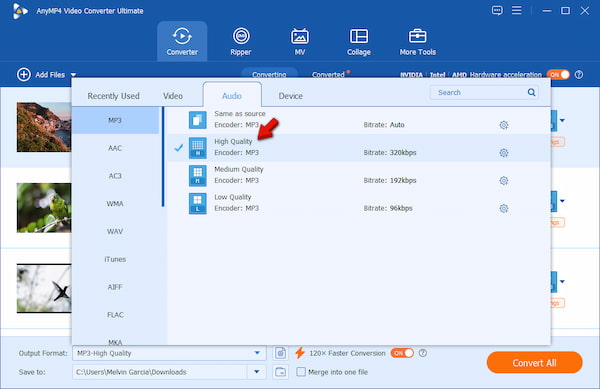Select the coastal town video thumbnail

tap(44, 127)
